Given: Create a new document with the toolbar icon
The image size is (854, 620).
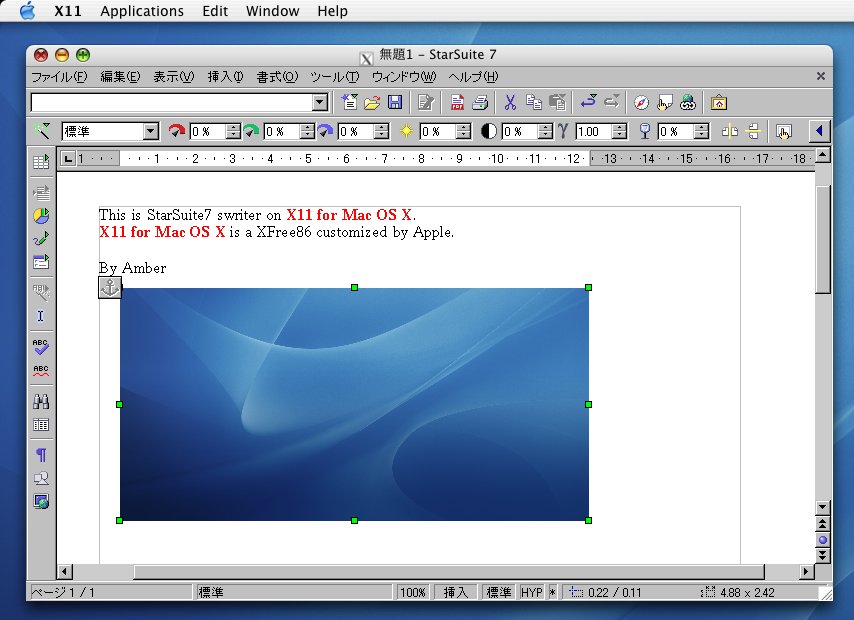Looking at the screenshot, I should coord(349,102).
